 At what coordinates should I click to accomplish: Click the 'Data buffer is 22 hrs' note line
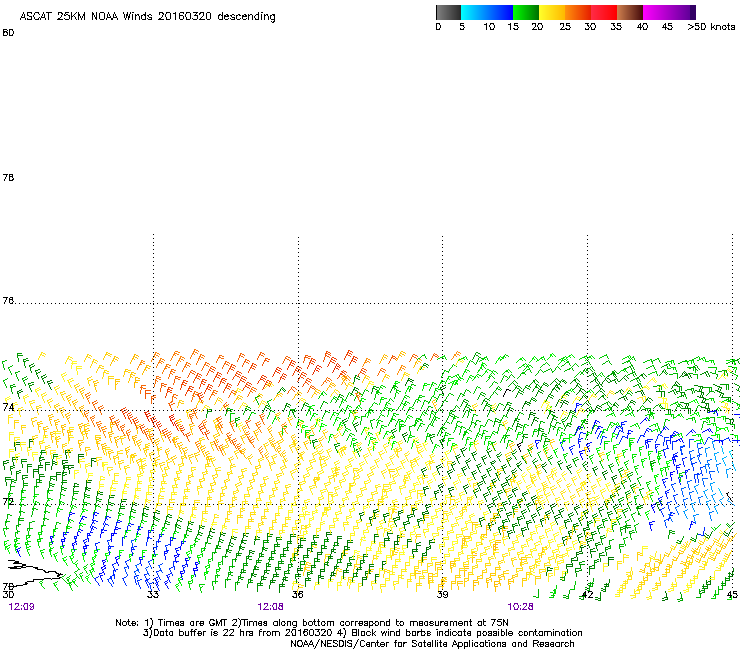point(362,633)
